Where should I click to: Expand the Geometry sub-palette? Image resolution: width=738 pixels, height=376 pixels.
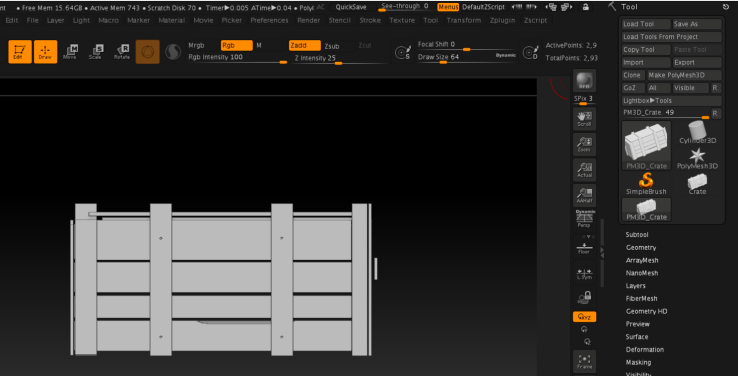[641, 247]
